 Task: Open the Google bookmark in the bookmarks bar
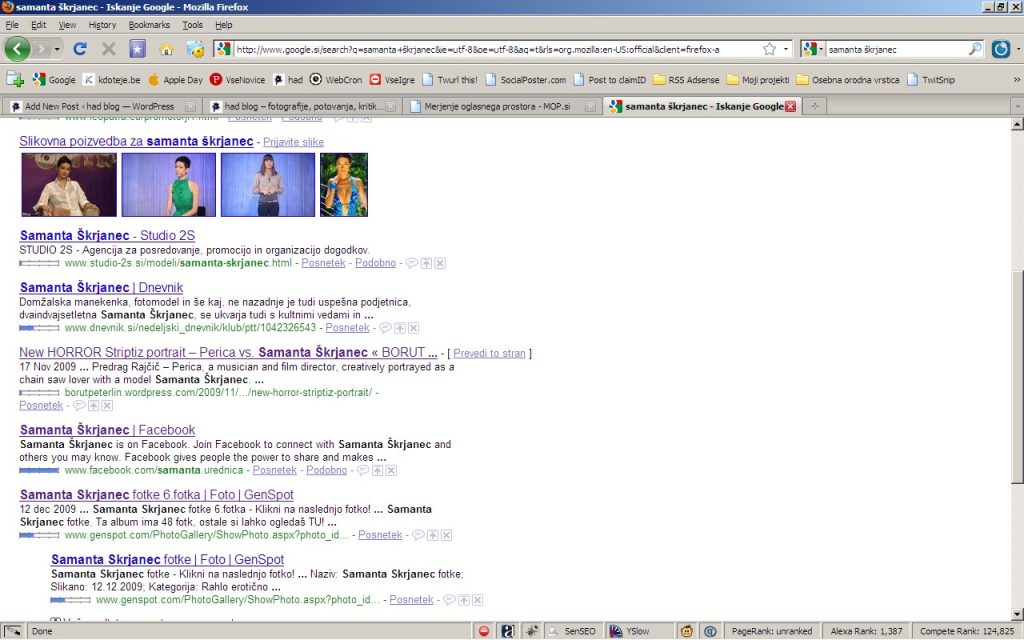[x=54, y=80]
